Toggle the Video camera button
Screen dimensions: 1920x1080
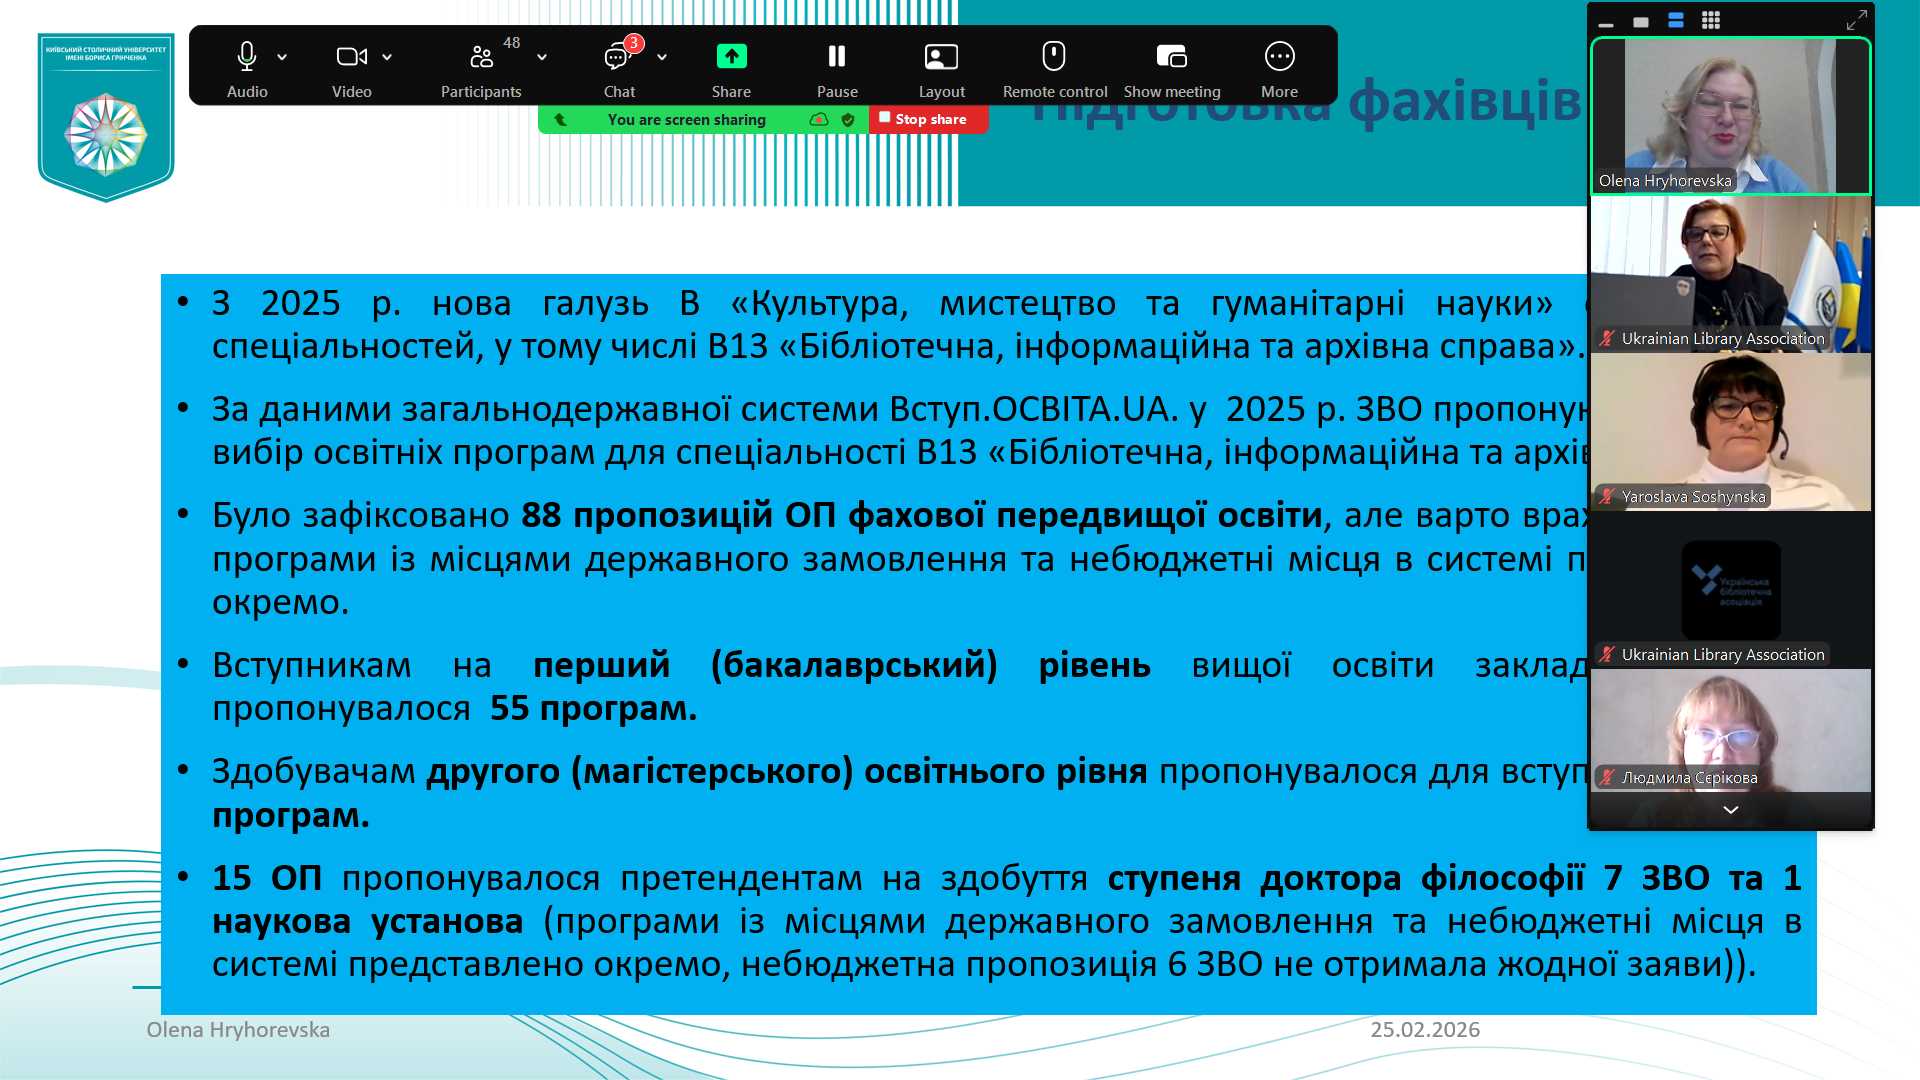pyautogui.click(x=351, y=58)
